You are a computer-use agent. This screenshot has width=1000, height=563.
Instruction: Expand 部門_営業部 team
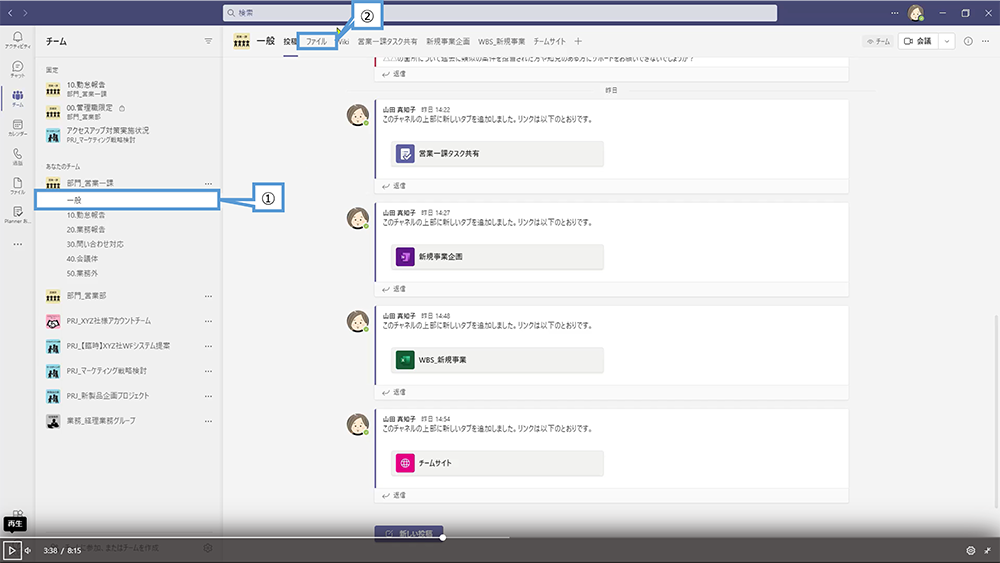[87, 296]
